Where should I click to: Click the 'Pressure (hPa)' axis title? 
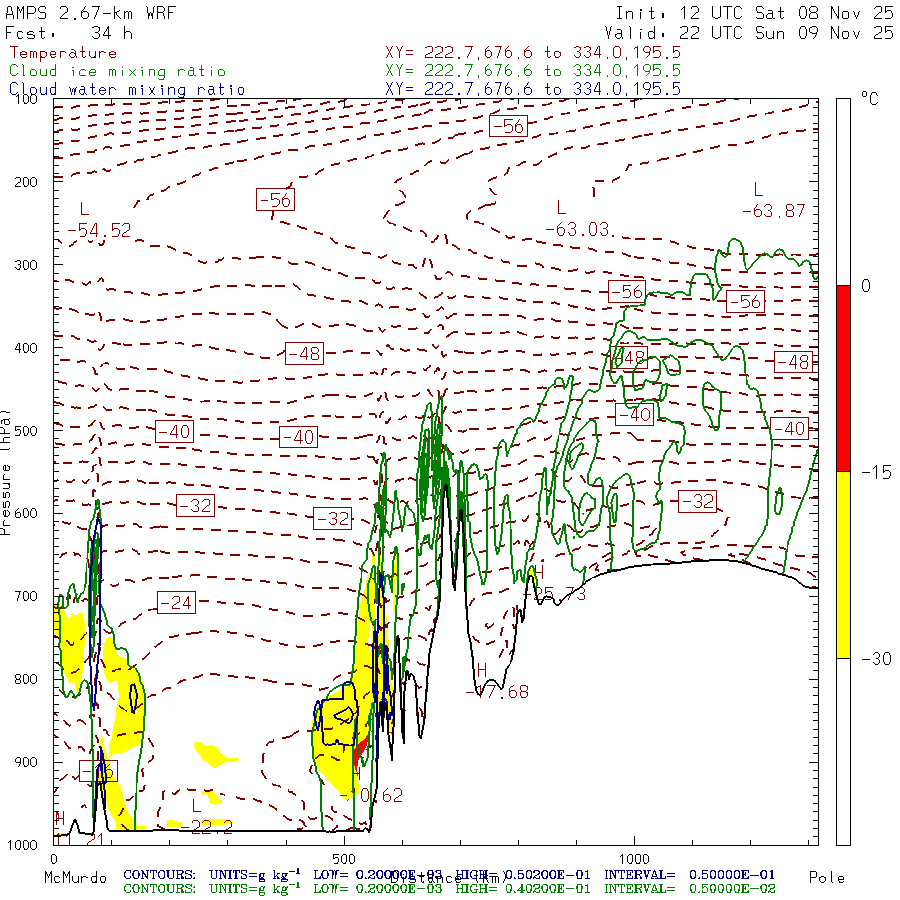tap(6, 472)
